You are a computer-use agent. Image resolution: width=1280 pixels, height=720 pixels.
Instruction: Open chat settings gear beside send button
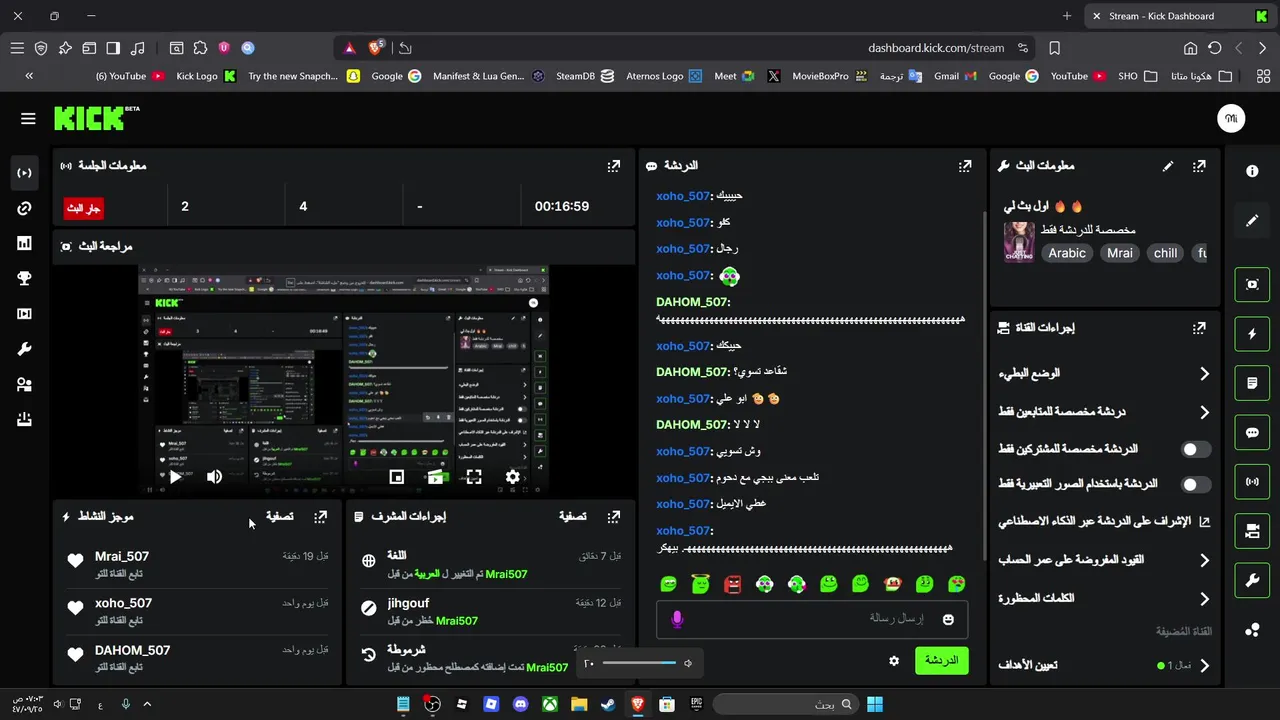[x=894, y=661]
